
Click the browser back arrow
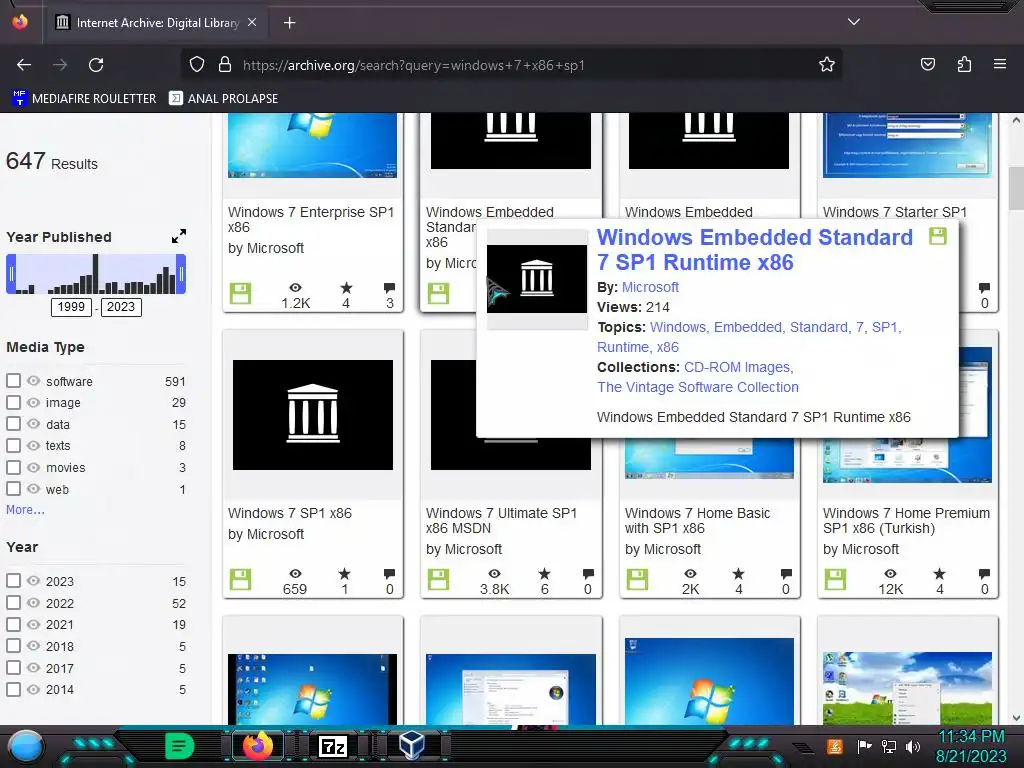coord(24,65)
